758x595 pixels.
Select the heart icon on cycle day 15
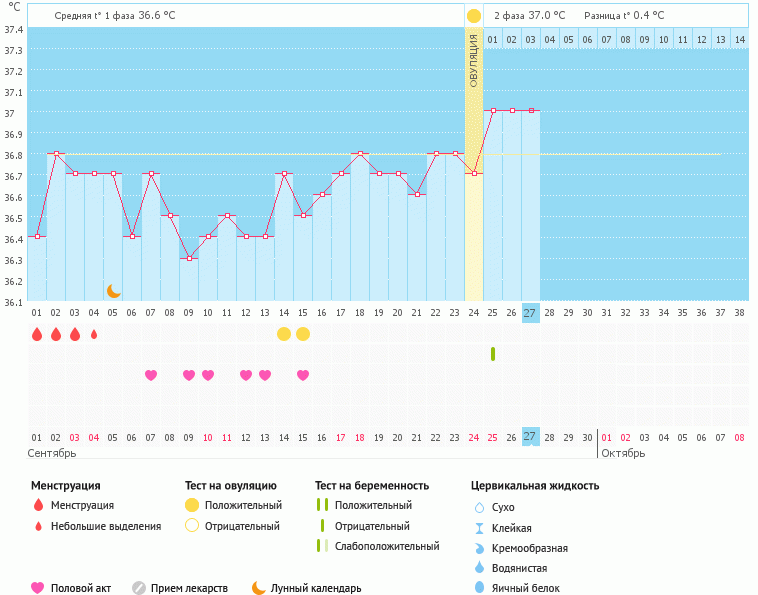(x=303, y=375)
